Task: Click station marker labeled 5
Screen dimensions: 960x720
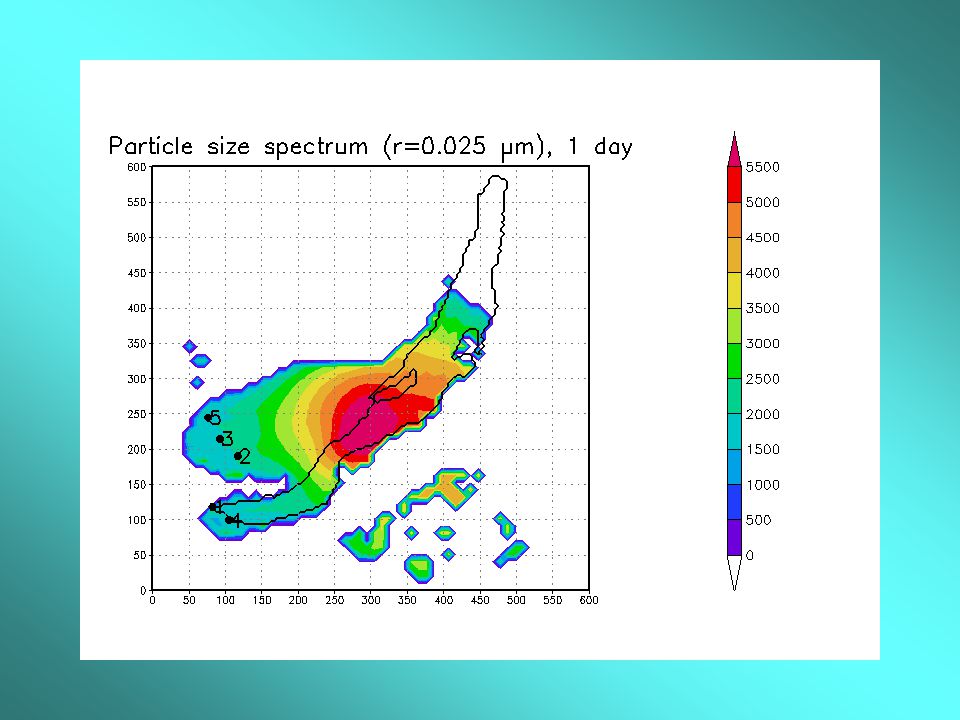Action: 208,418
